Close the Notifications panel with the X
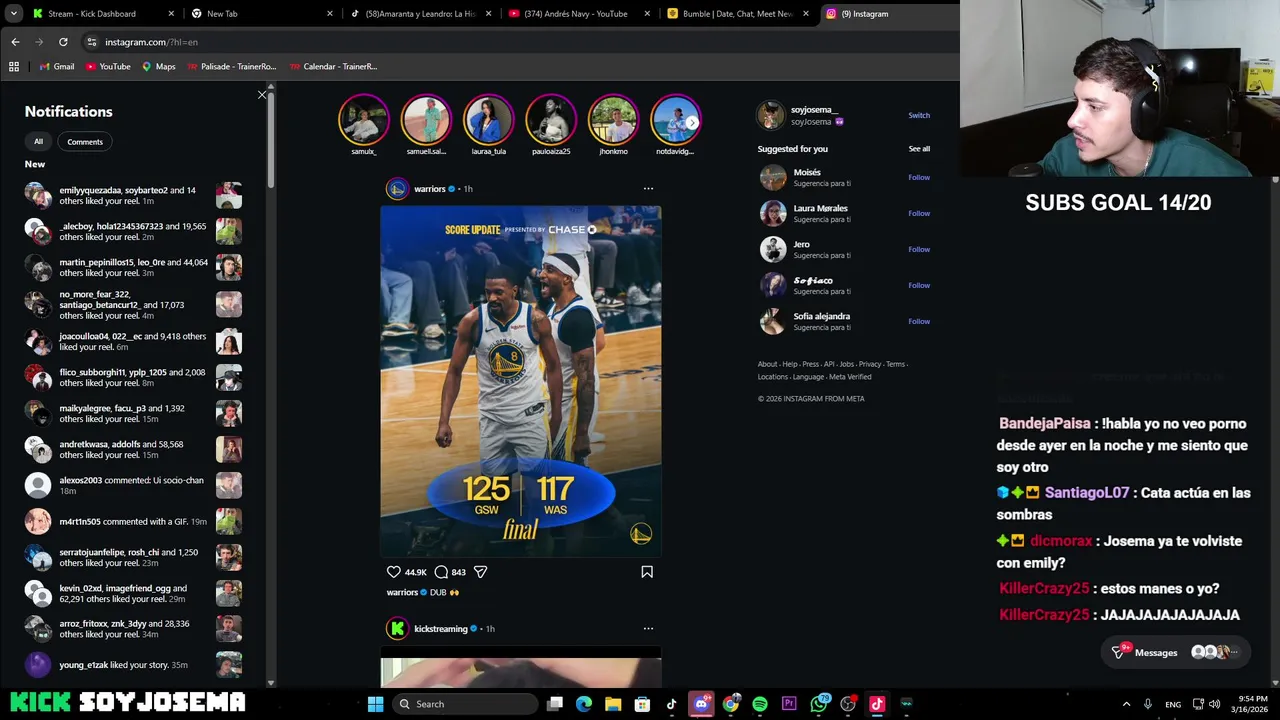The image size is (1280, 720). click(x=262, y=95)
